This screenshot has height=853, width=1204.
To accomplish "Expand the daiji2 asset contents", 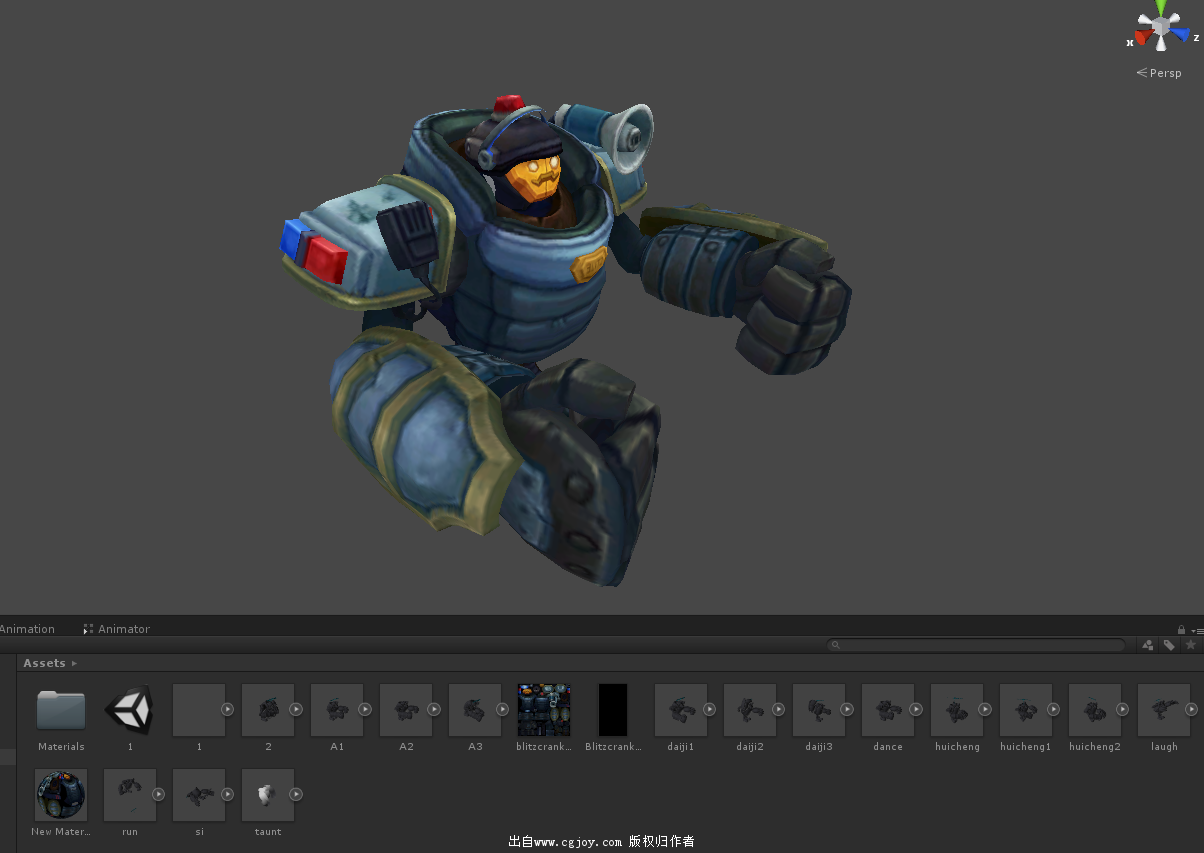I will [778, 710].
